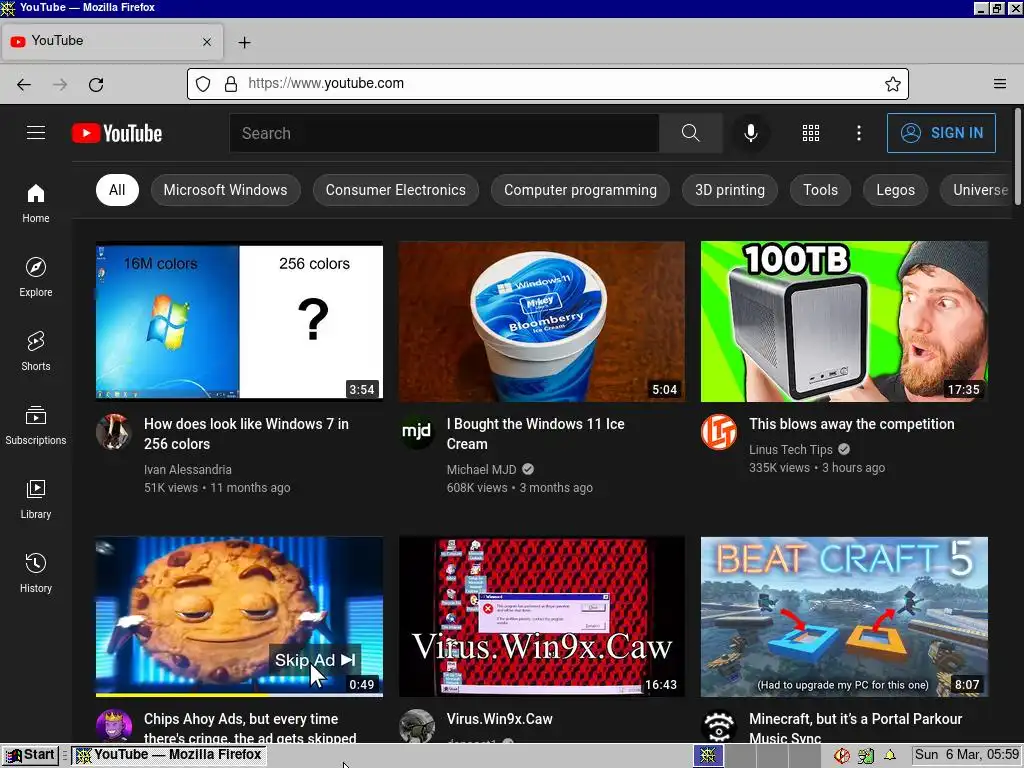
Task: Open Linus Tech Tips channel name
Action: [791, 449]
